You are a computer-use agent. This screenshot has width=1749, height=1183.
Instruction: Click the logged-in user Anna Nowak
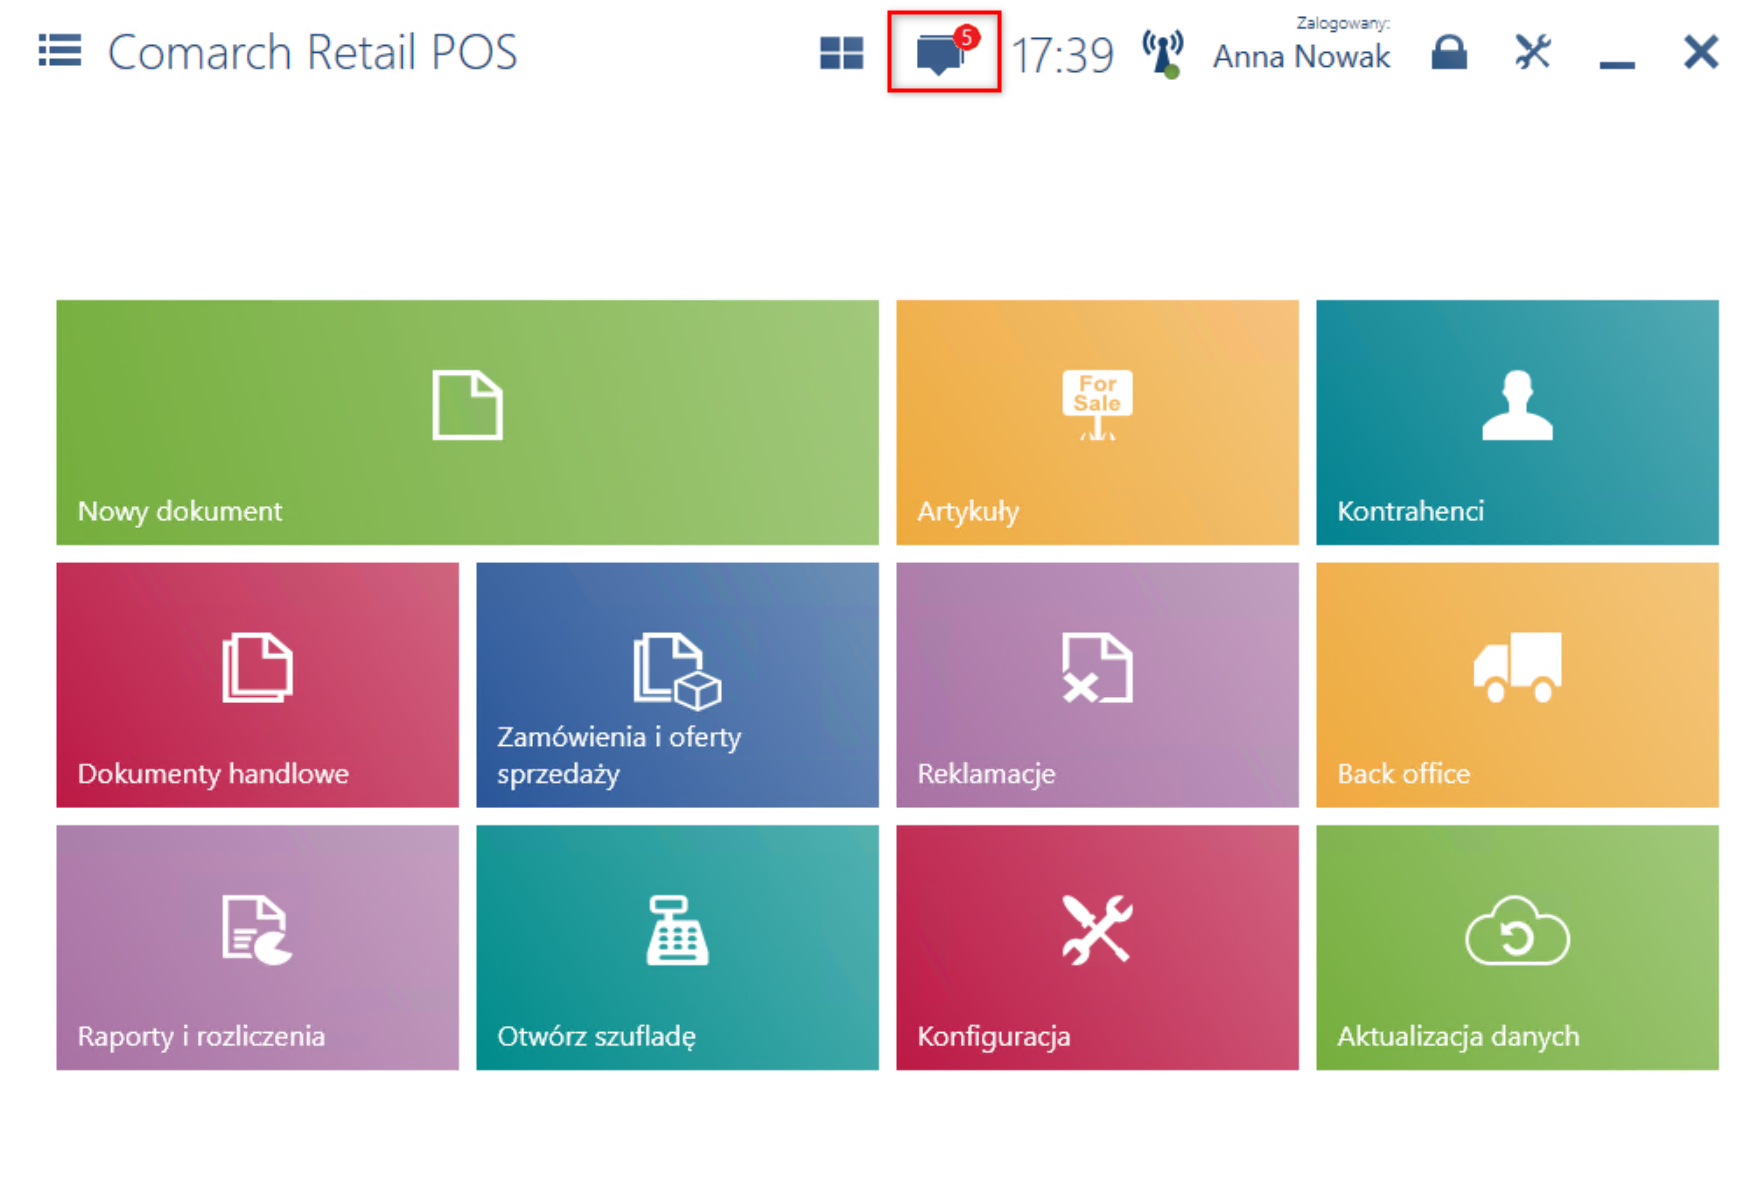coord(1301,56)
